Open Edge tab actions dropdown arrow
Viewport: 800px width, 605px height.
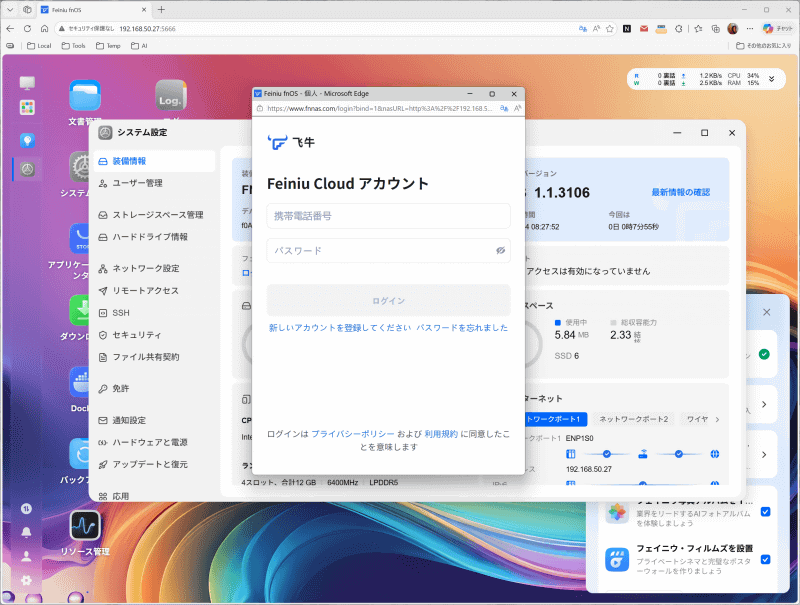pos(10,10)
